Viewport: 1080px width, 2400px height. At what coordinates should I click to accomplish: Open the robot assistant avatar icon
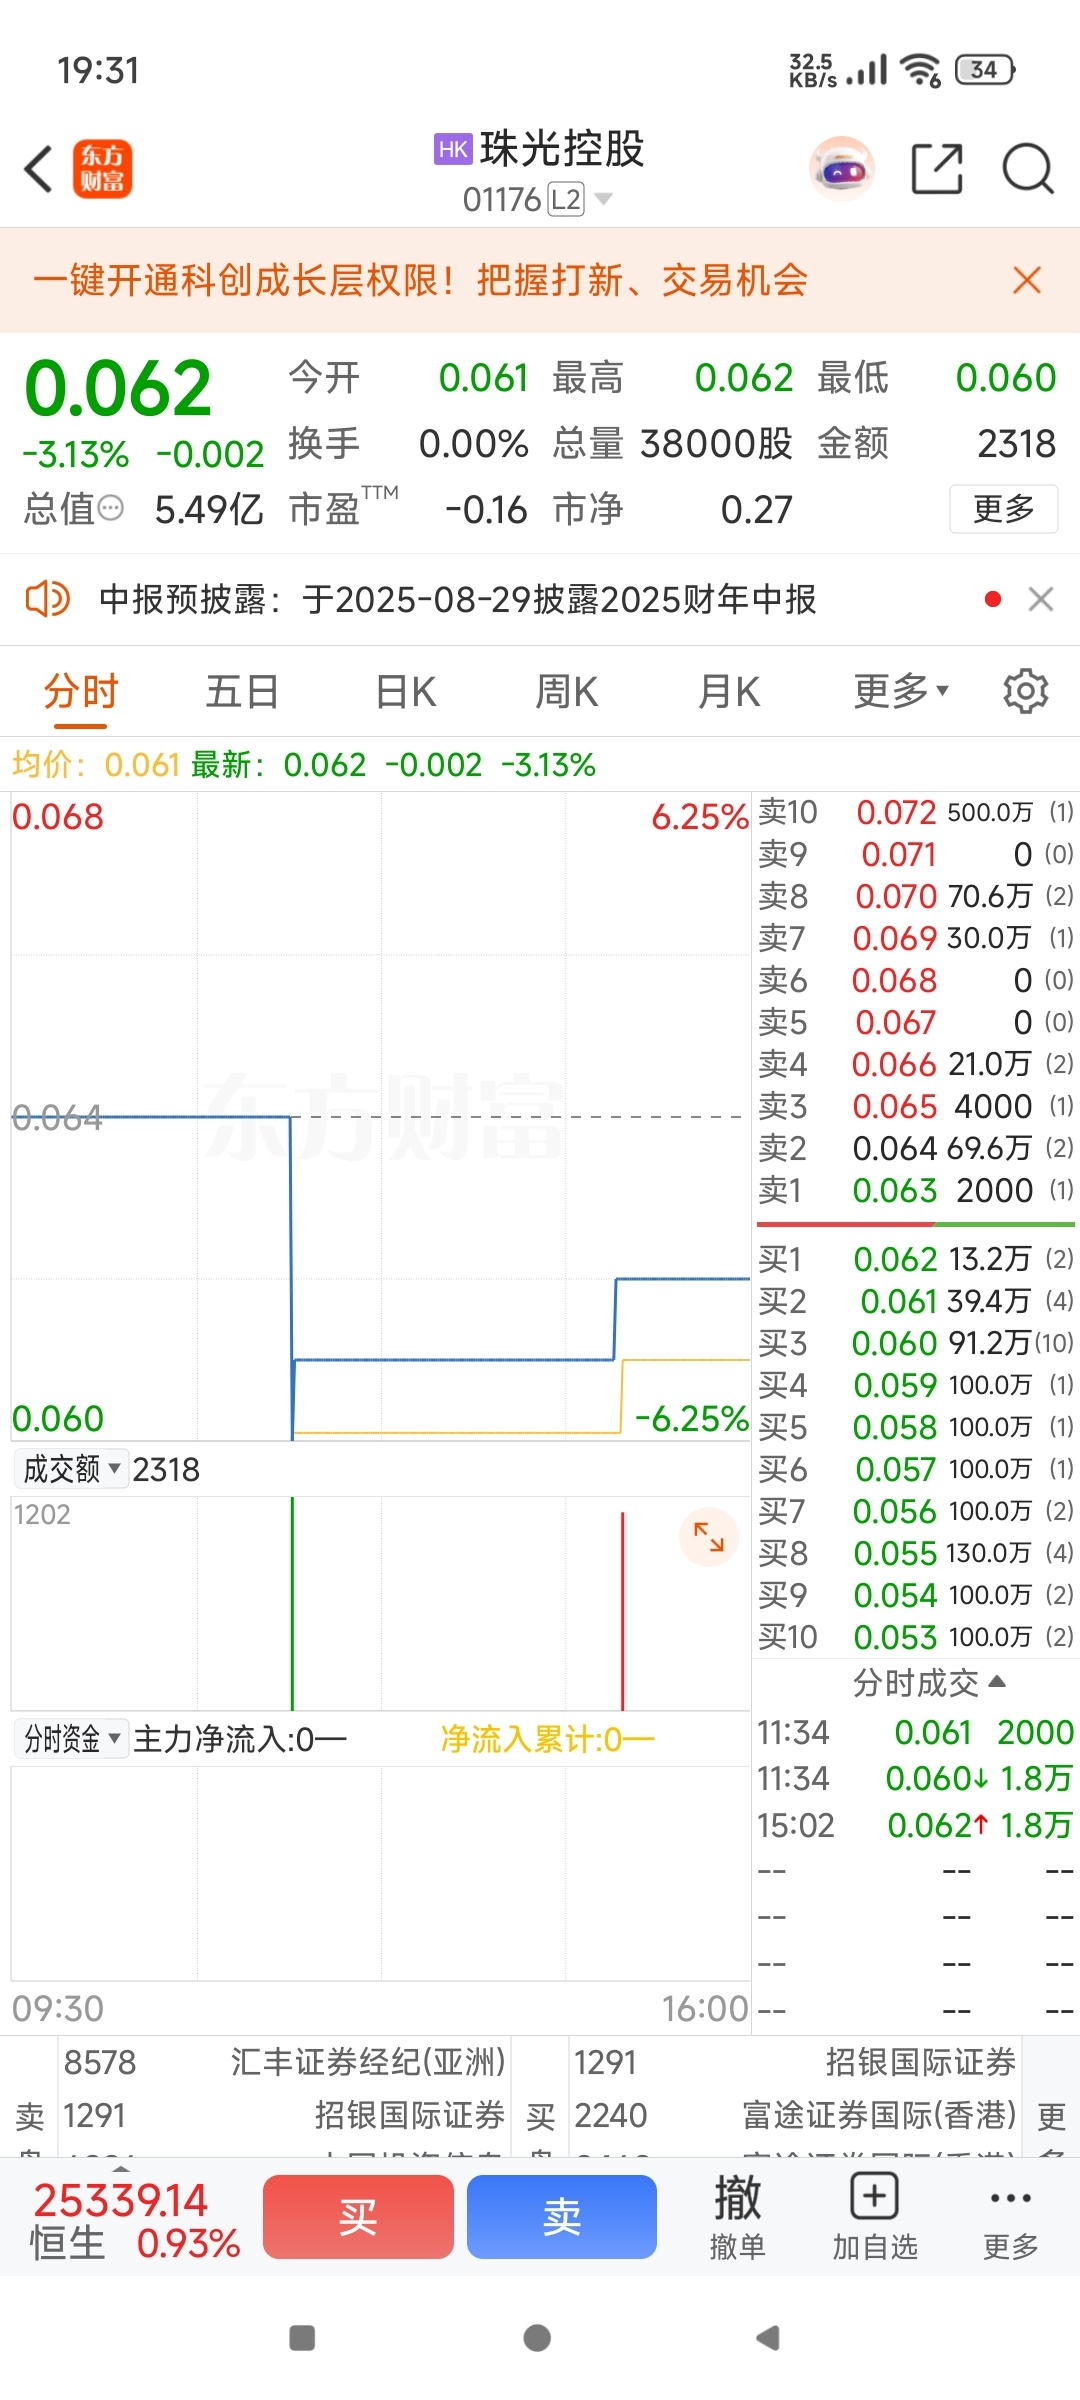(841, 168)
